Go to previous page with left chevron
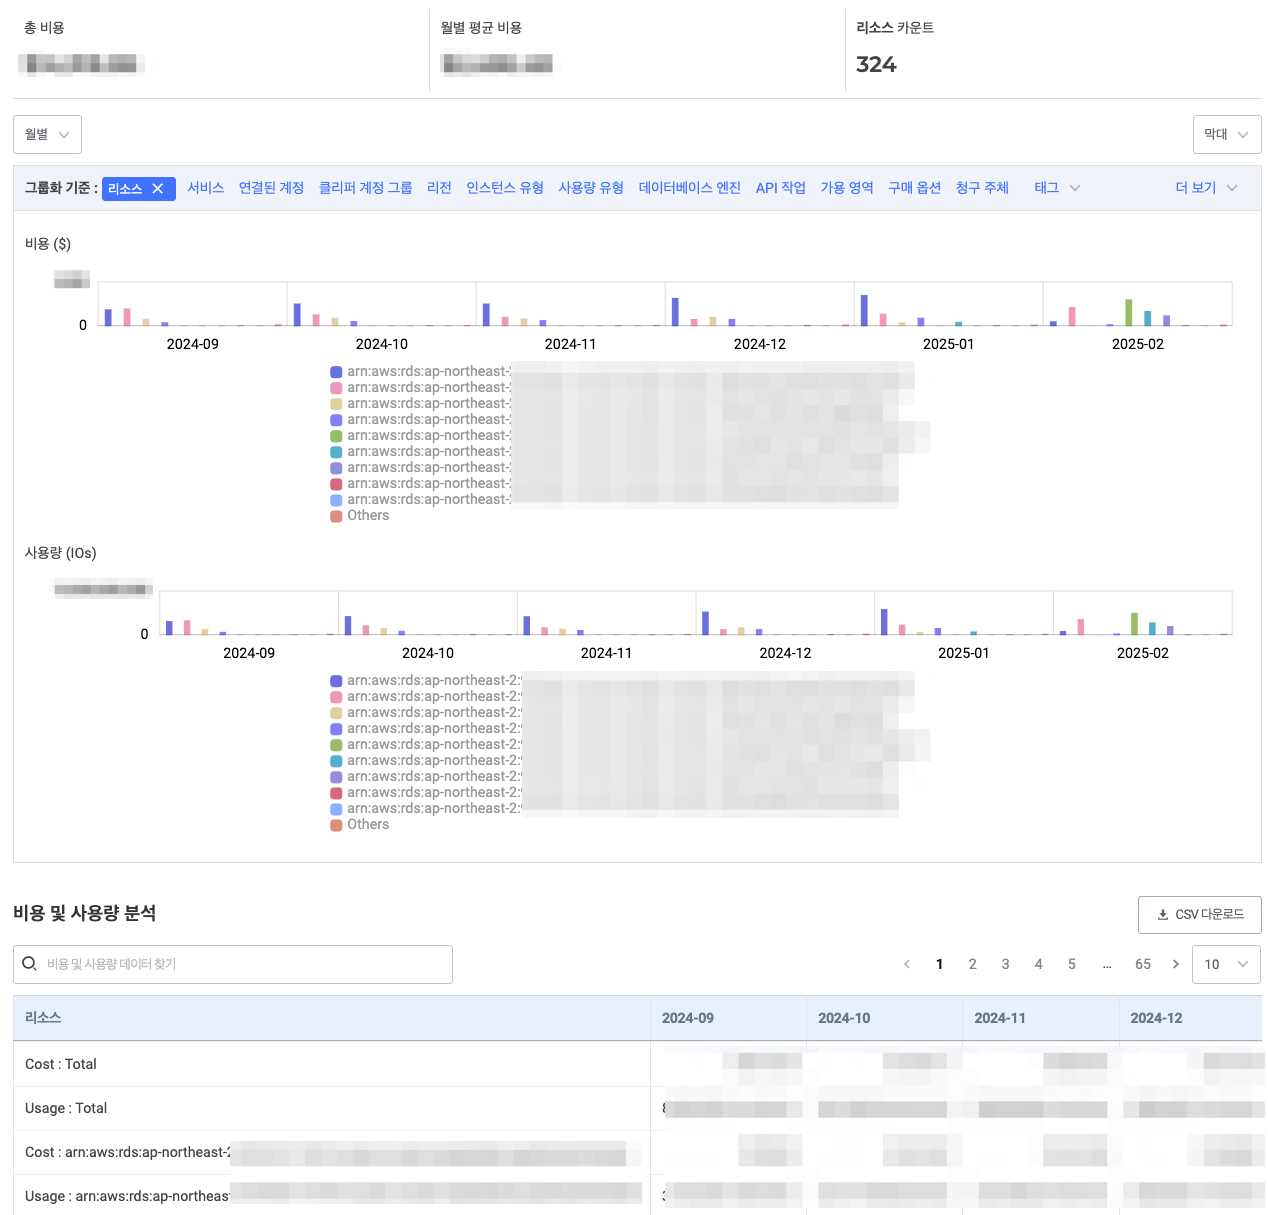The height and width of the screenshot is (1215, 1268). [907, 964]
